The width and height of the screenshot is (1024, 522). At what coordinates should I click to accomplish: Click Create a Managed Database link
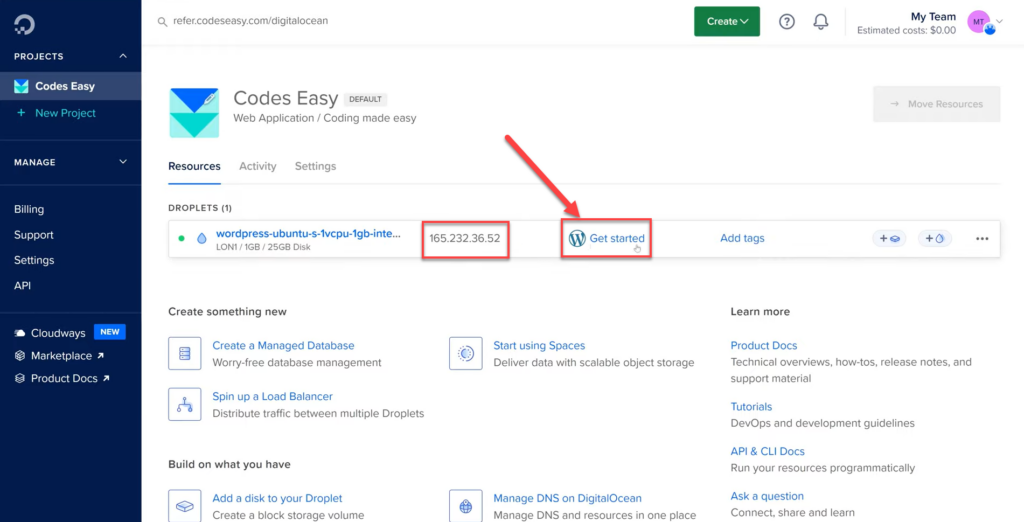[x=283, y=346]
